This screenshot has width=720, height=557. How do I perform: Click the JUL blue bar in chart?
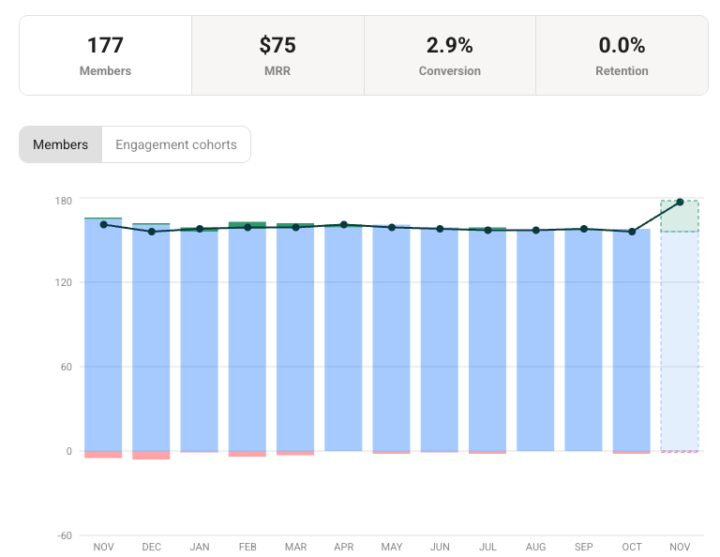[487, 340]
